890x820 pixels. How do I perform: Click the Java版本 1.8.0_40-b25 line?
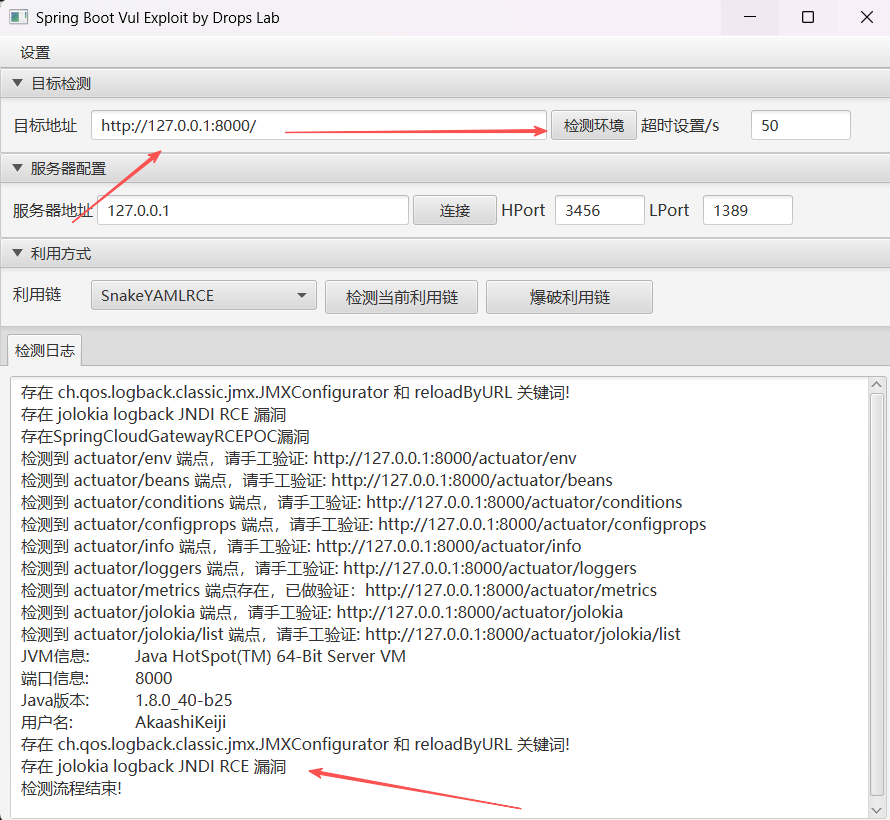coord(127,700)
